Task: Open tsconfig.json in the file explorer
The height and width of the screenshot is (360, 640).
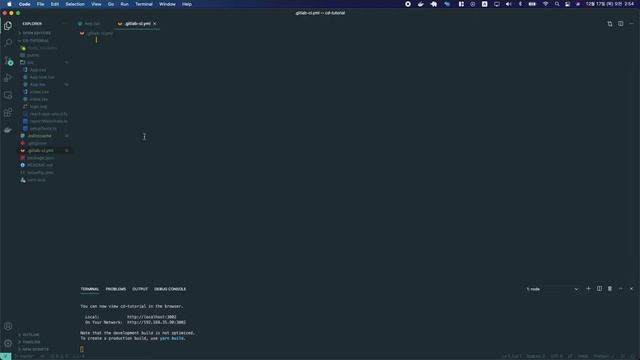Action: click(40, 173)
